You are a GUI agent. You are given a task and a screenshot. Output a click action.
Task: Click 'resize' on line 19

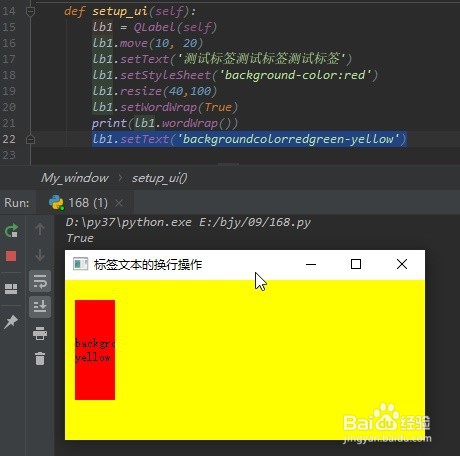141,91
